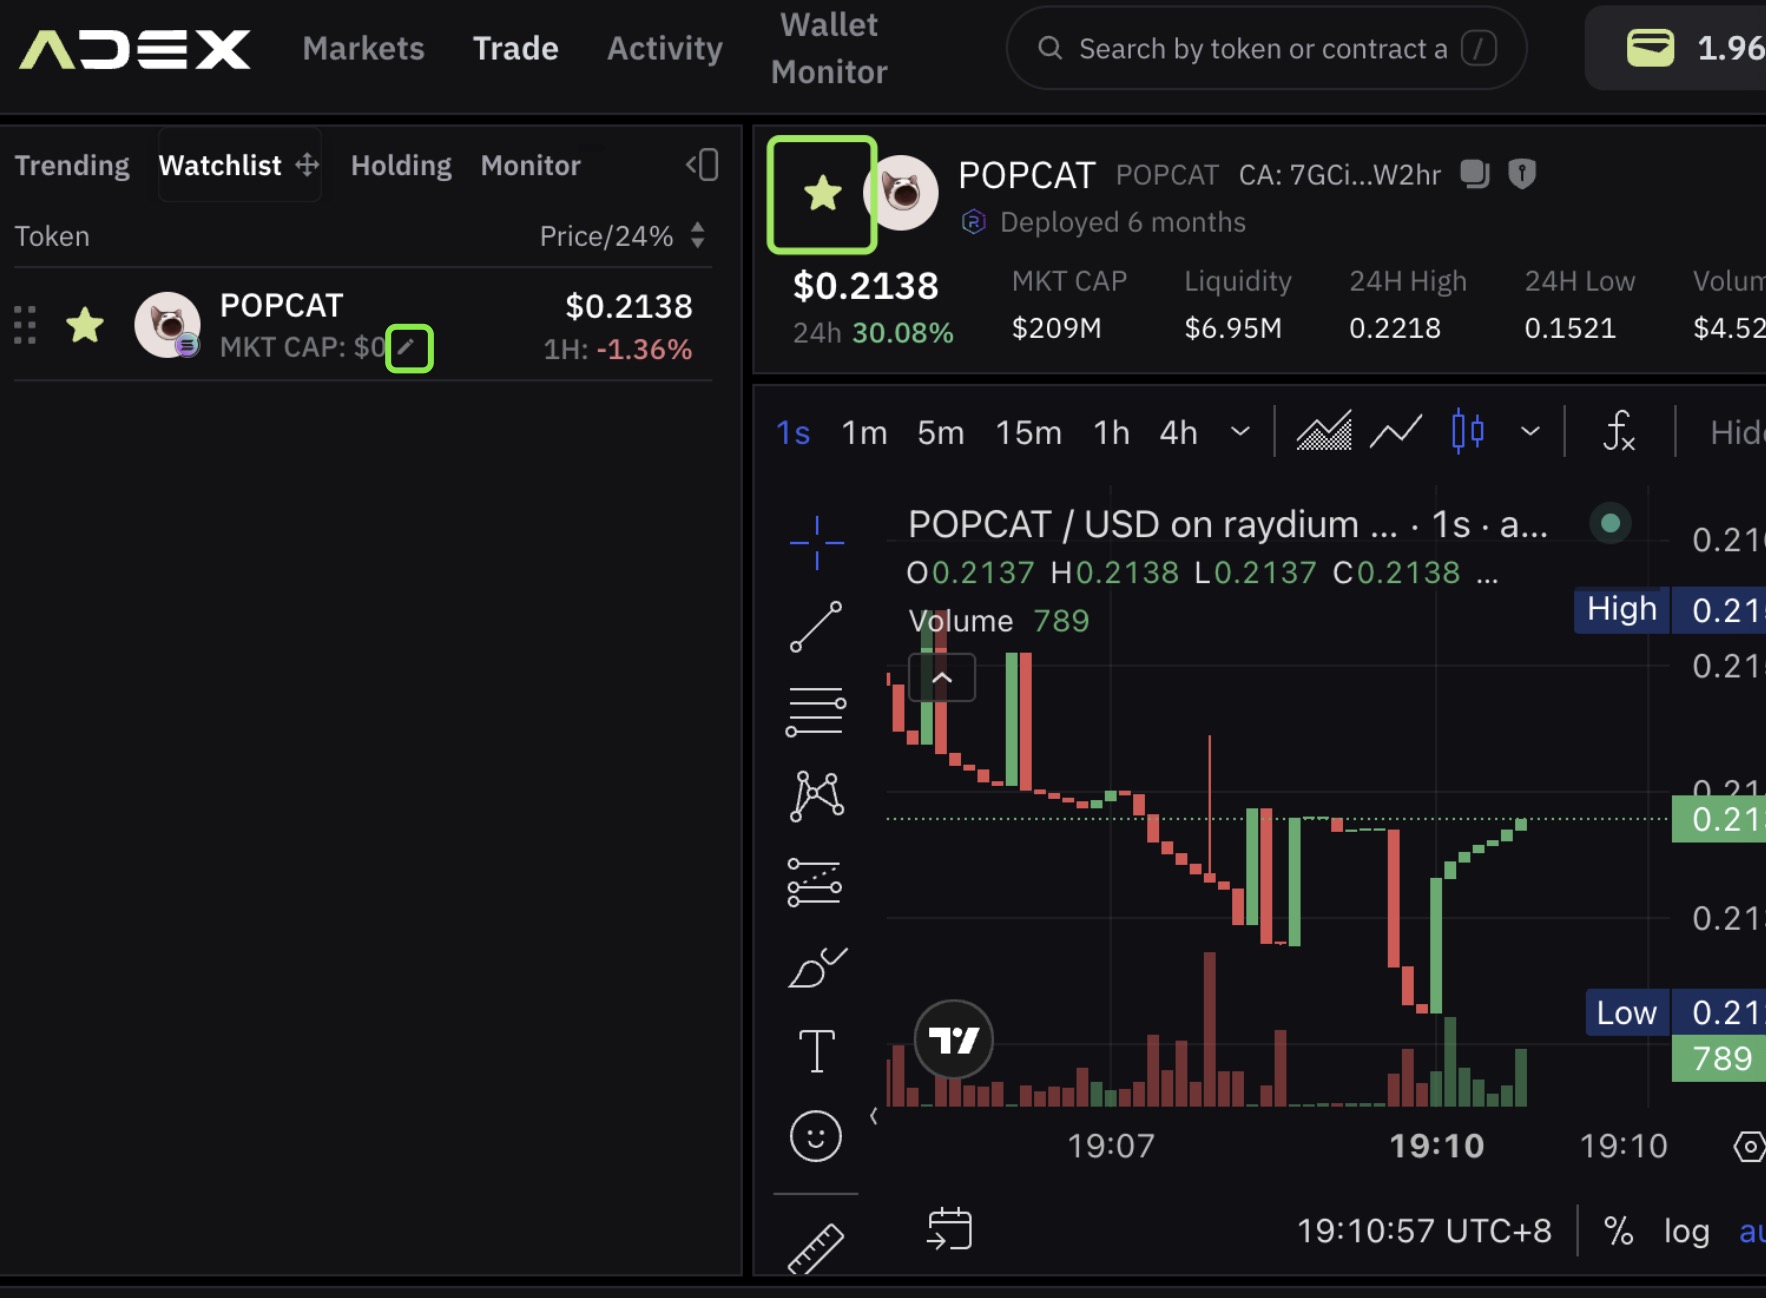Select the text annotation tool

tap(816, 1051)
